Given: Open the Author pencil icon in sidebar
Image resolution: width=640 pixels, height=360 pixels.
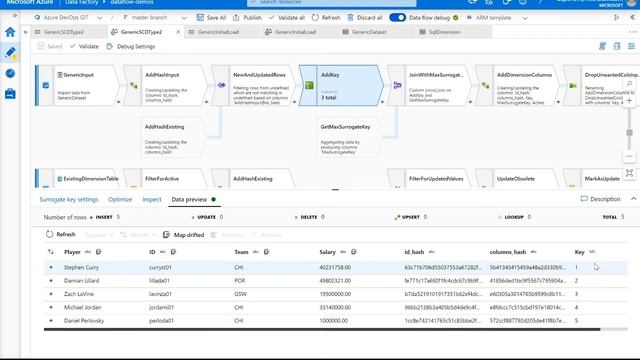Looking at the screenshot, I should (x=10, y=52).
